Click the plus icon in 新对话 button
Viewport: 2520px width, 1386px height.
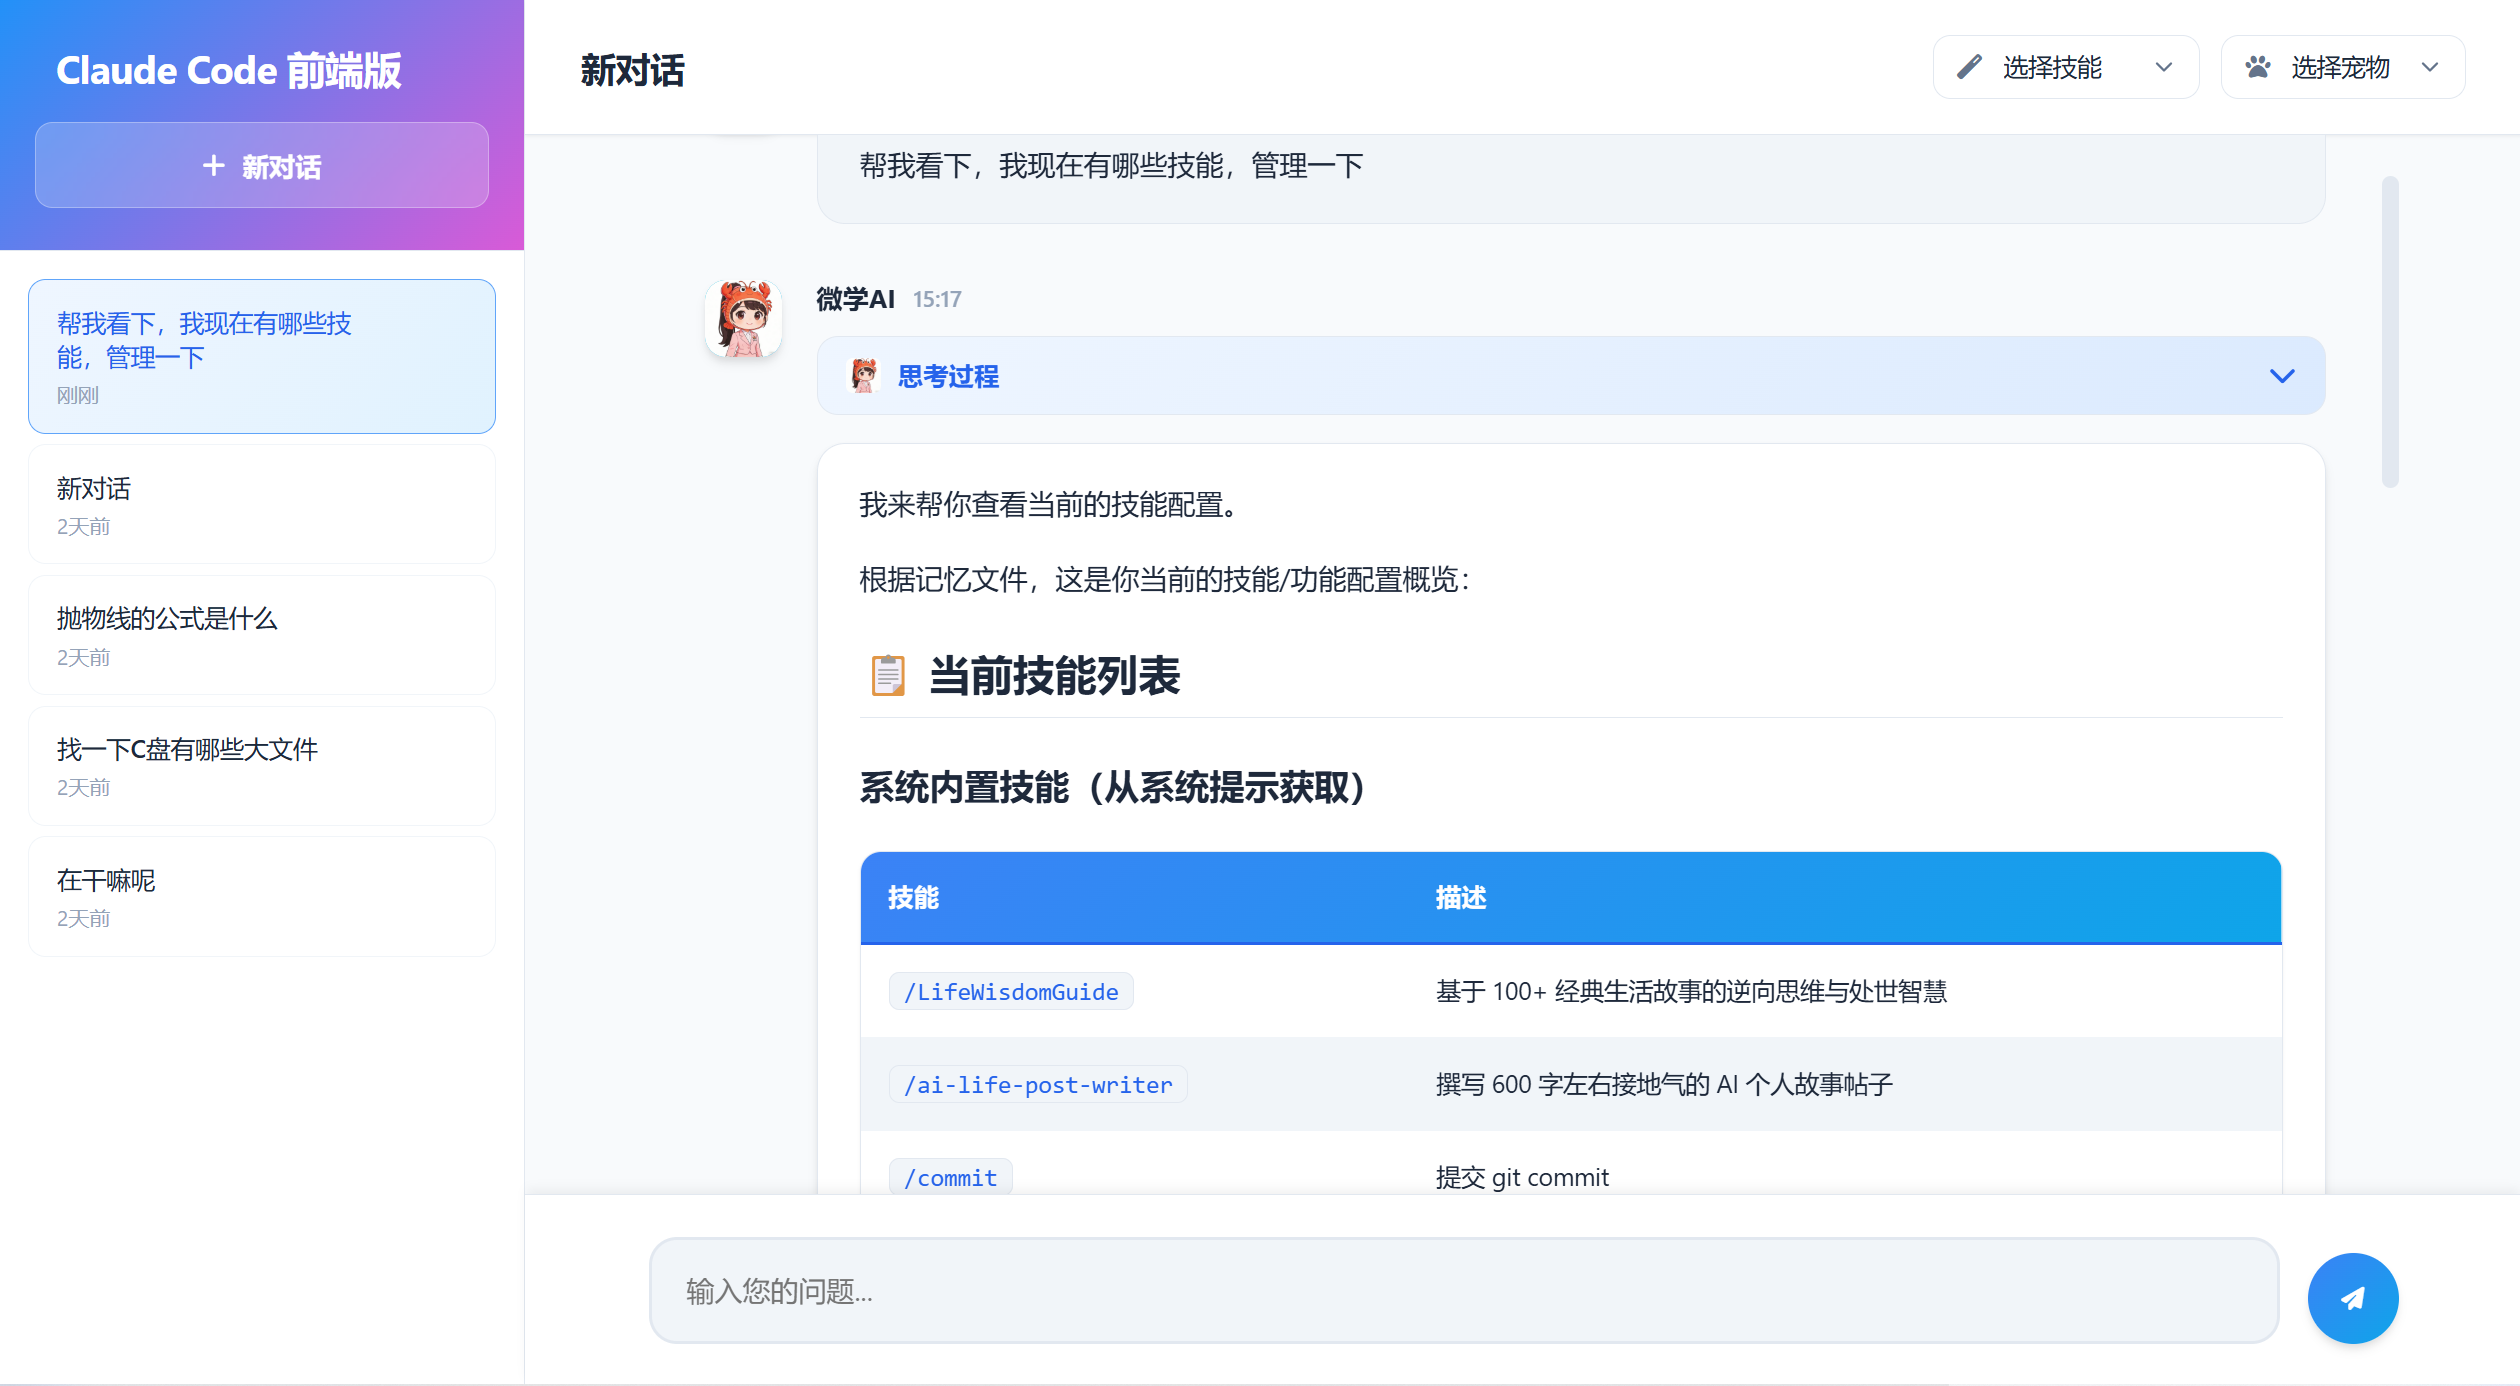(x=213, y=166)
